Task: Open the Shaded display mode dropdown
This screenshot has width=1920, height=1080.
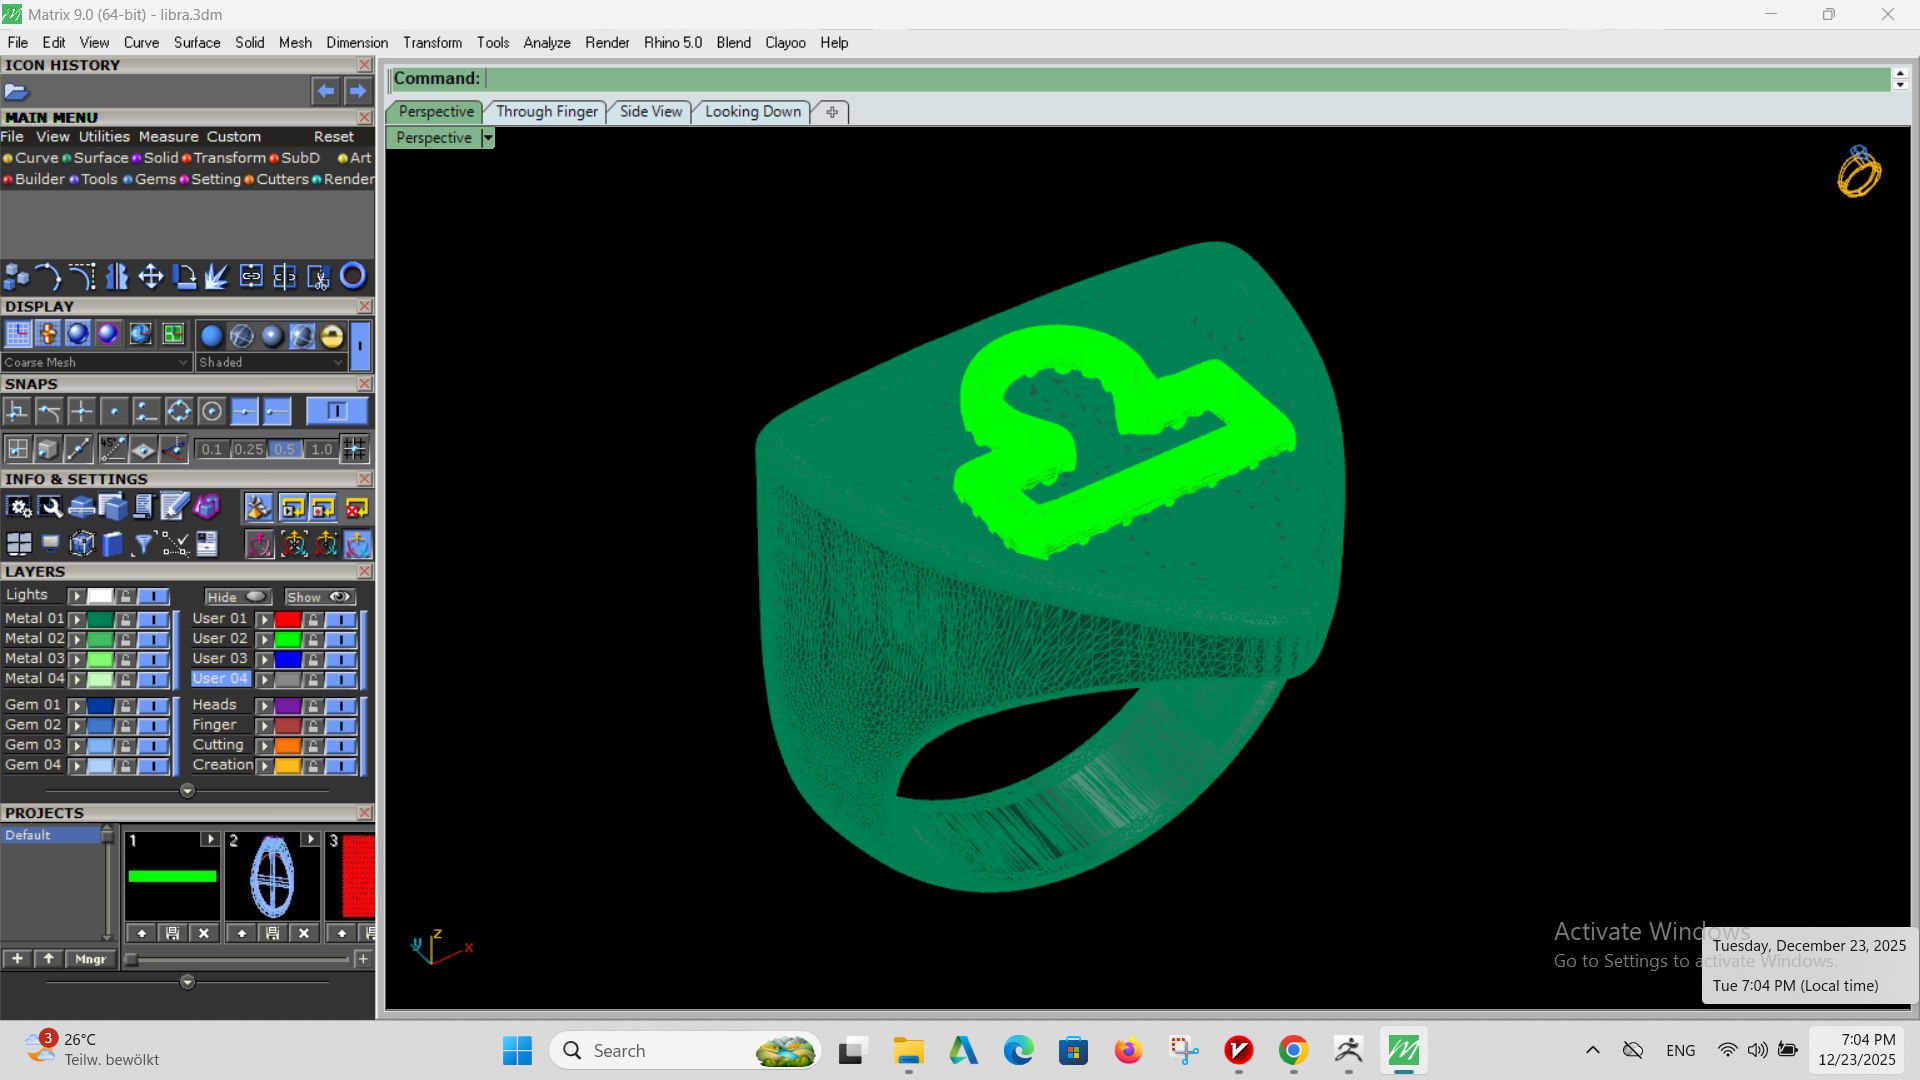Action: coord(271,362)
